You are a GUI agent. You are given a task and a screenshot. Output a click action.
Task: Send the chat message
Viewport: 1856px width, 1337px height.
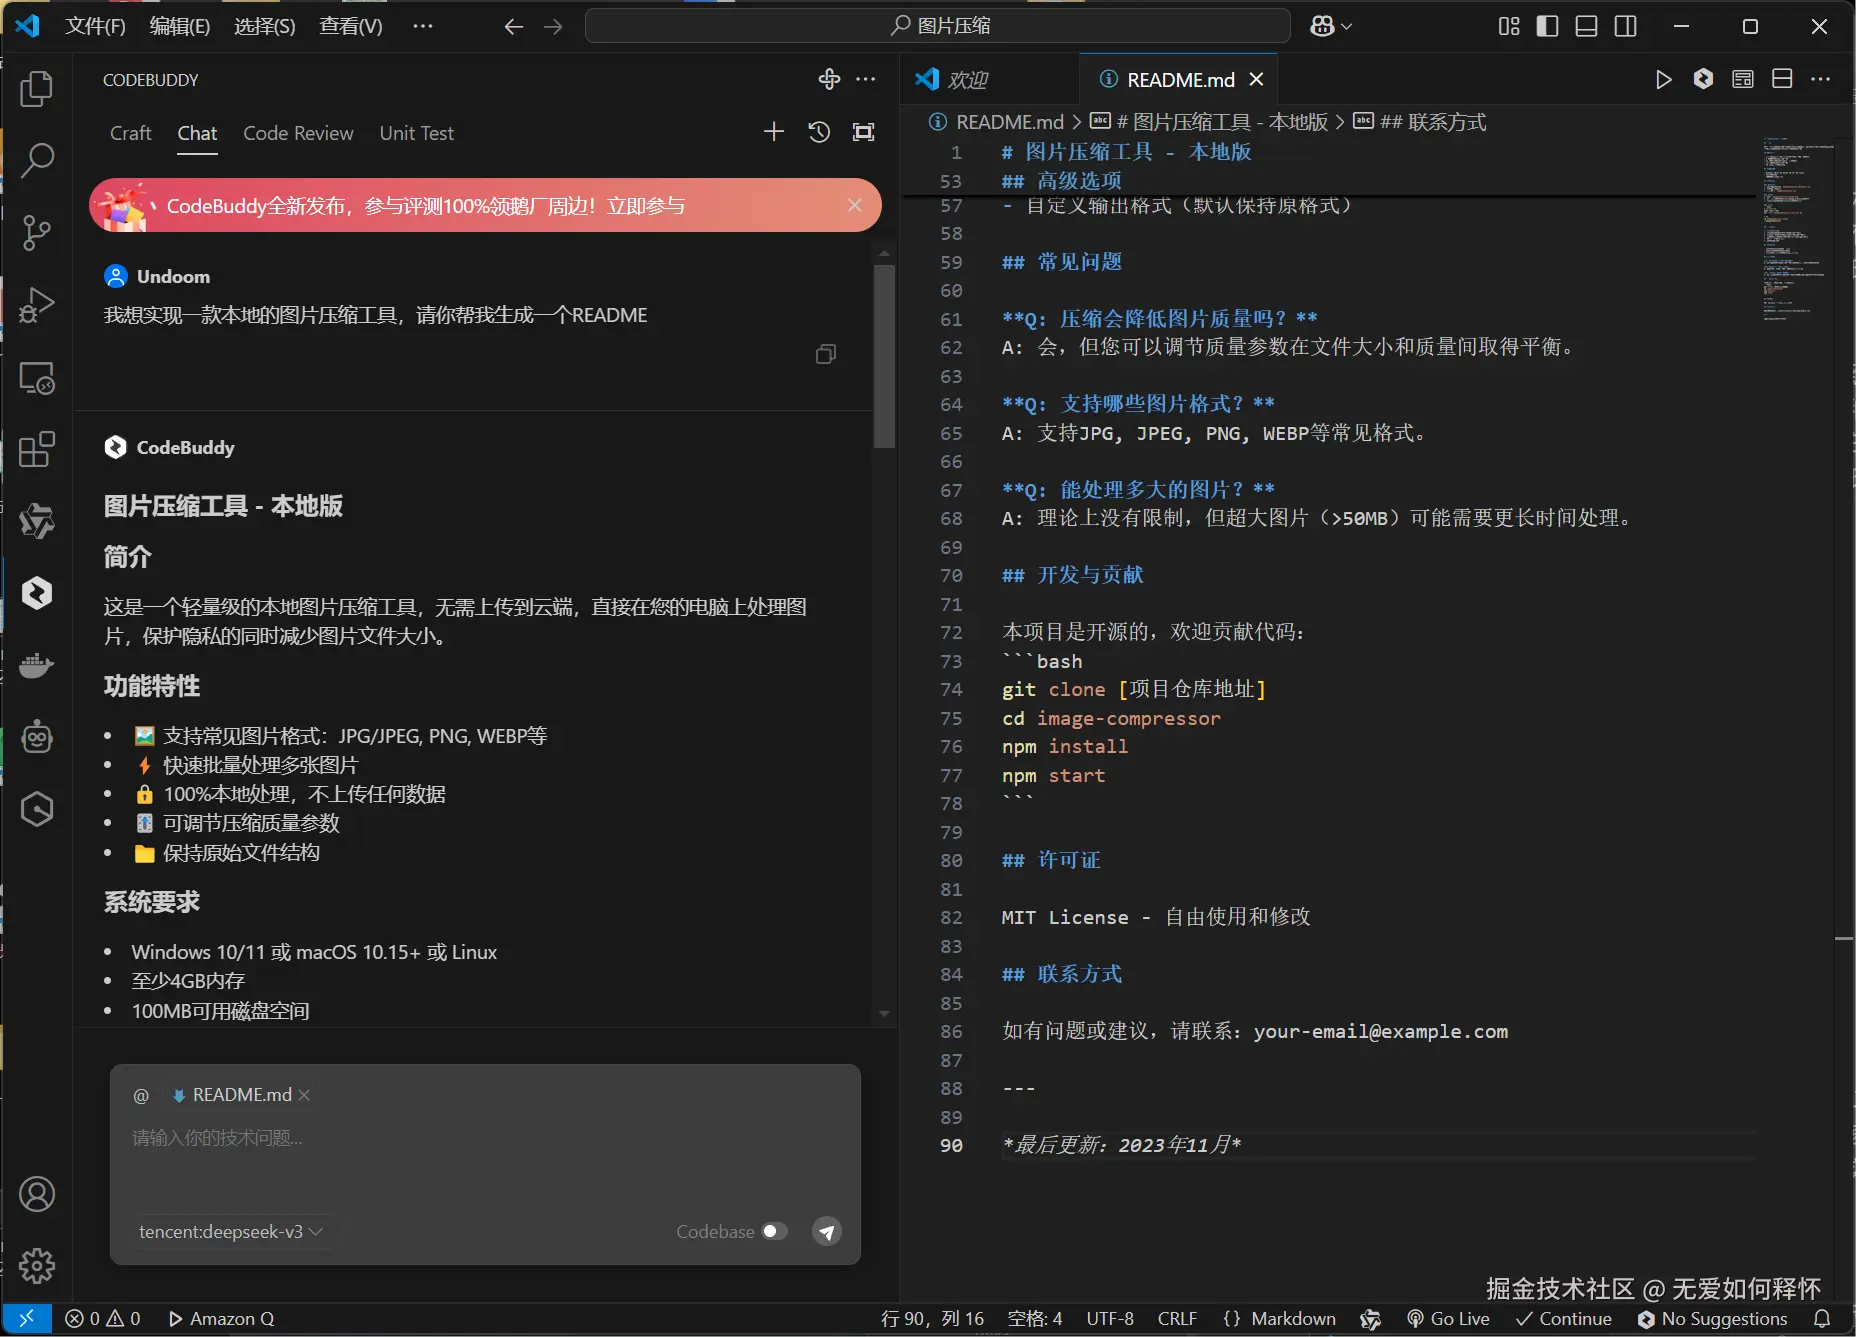point(827,1232)
